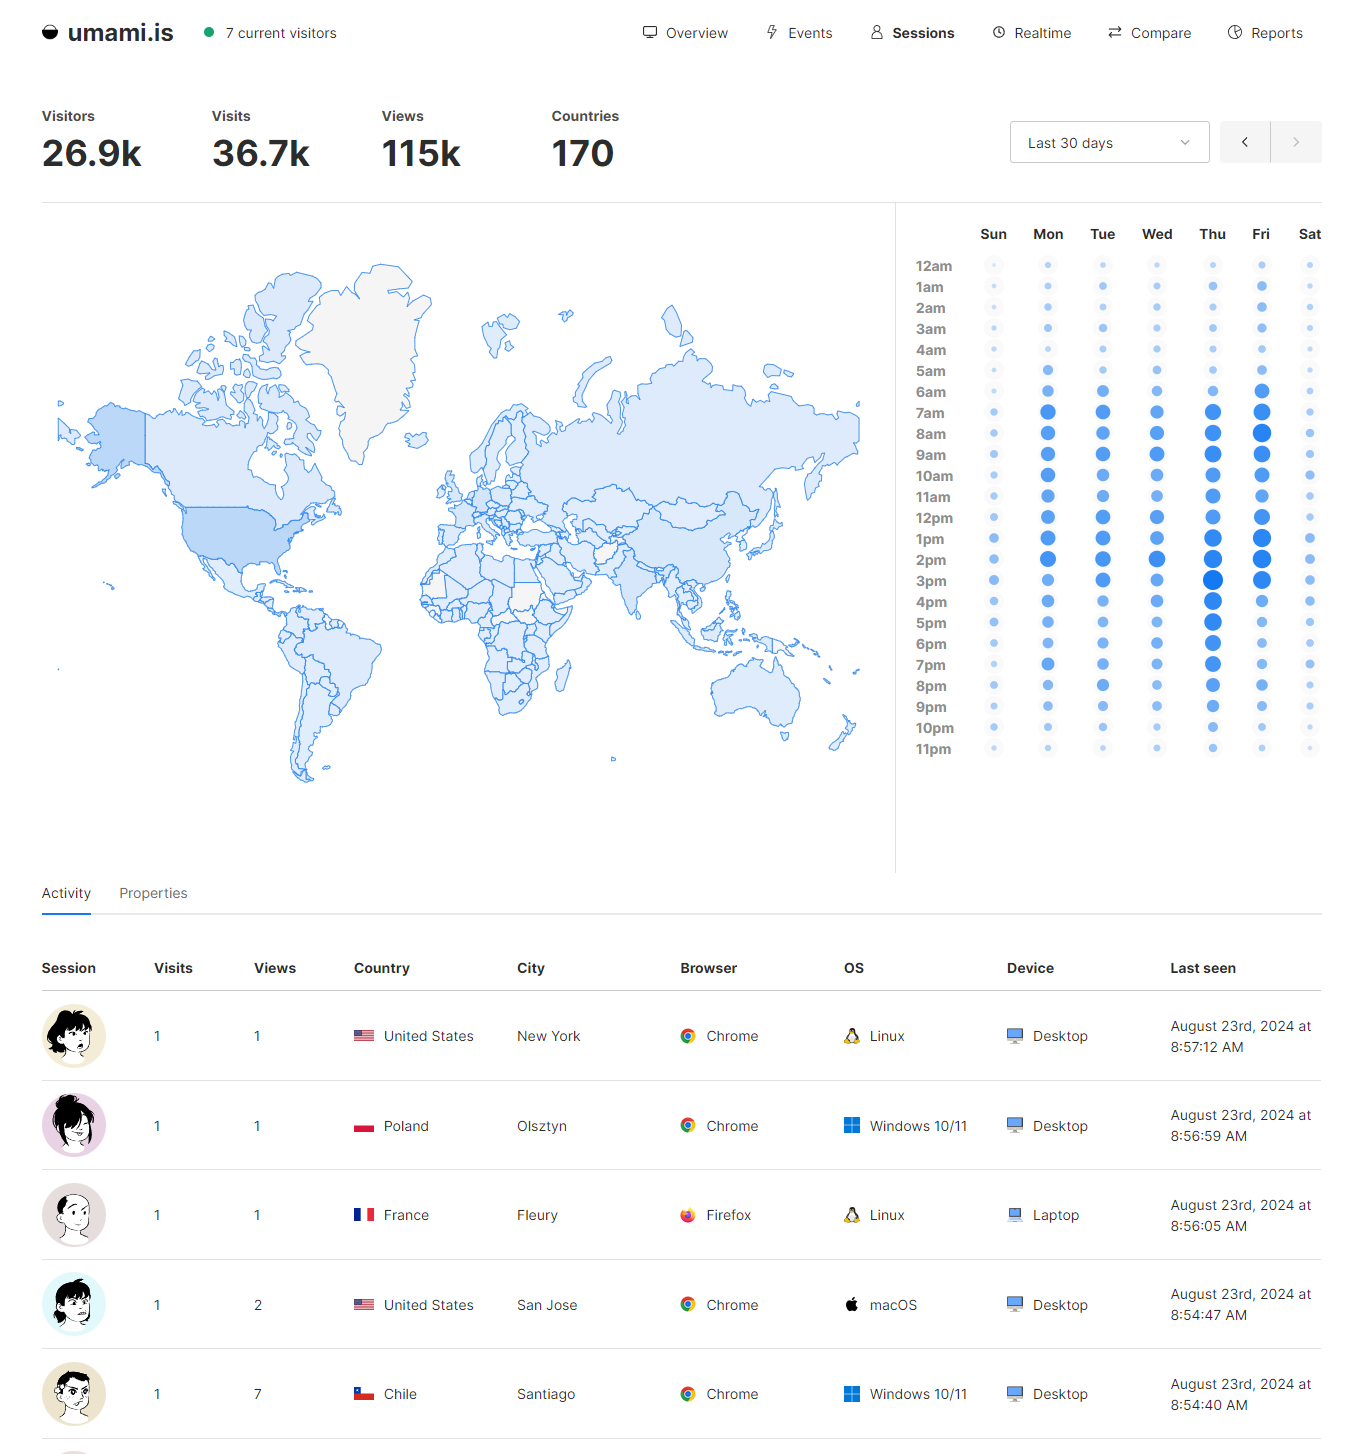Viewport: 1361px width, 1454px height.
Task: Switch to the Properties tab
Action: 153,893
